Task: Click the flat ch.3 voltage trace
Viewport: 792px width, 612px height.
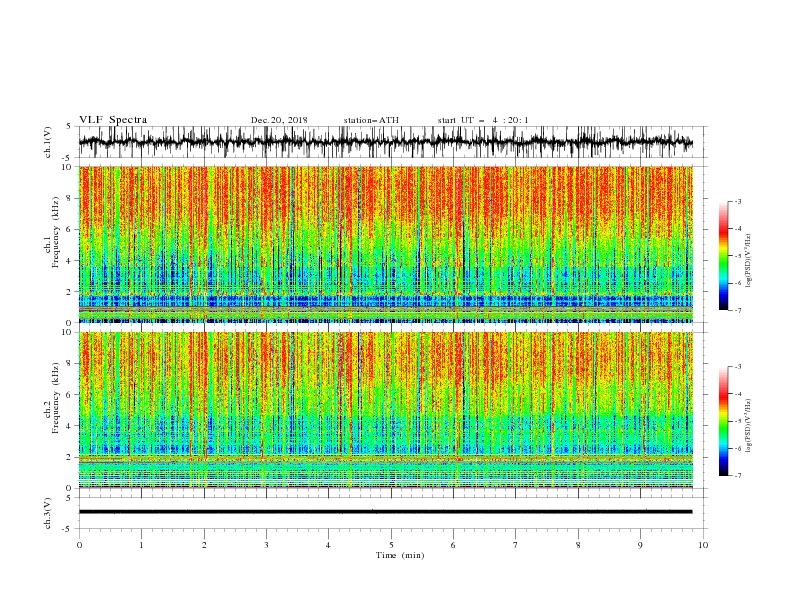Action: tap(385, 512)
